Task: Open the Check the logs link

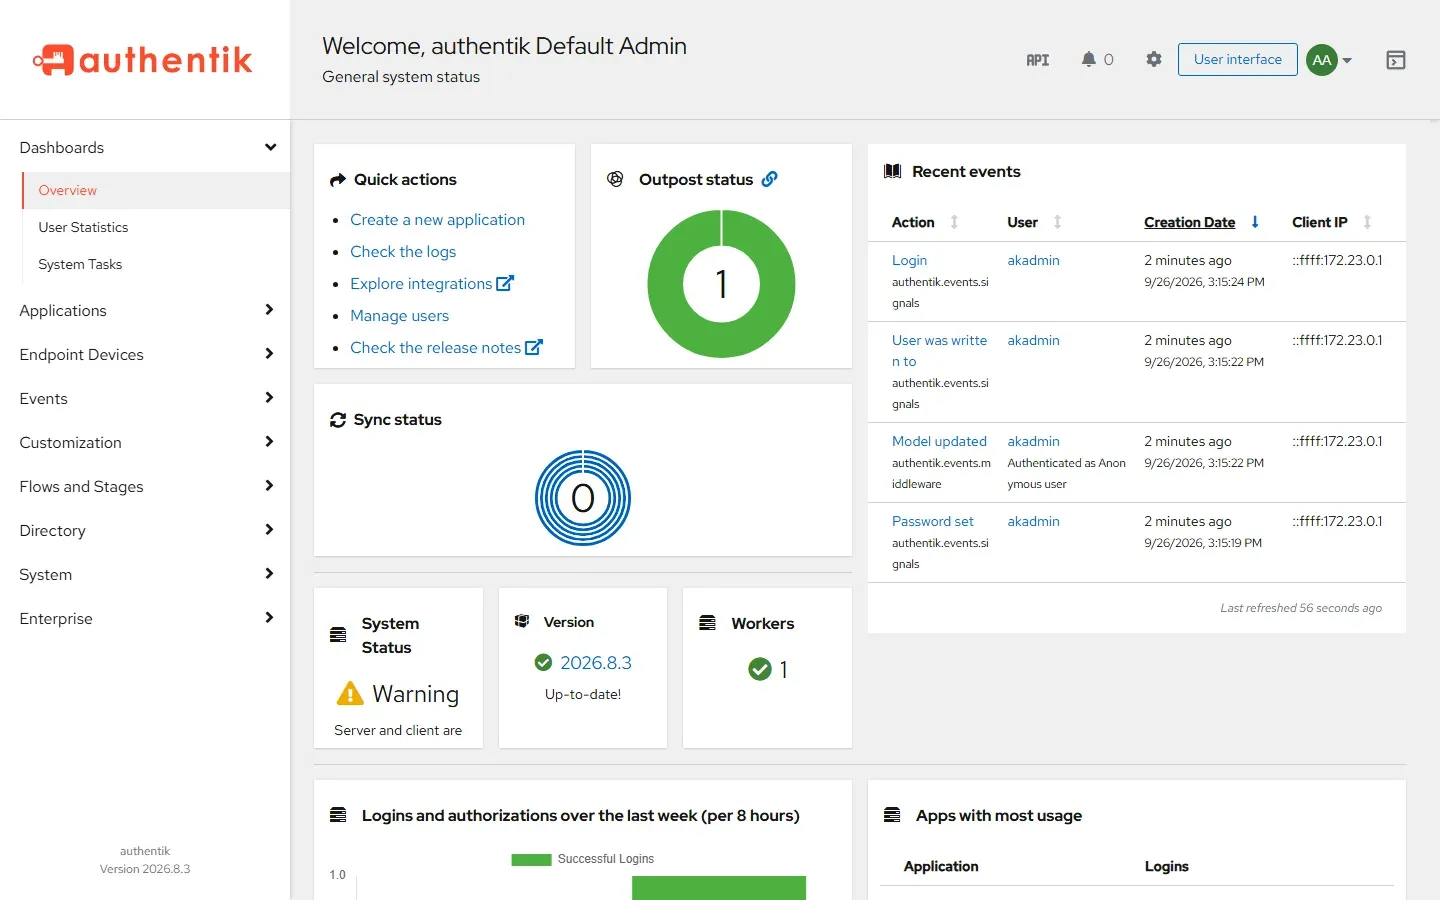Action: [403, 251]
